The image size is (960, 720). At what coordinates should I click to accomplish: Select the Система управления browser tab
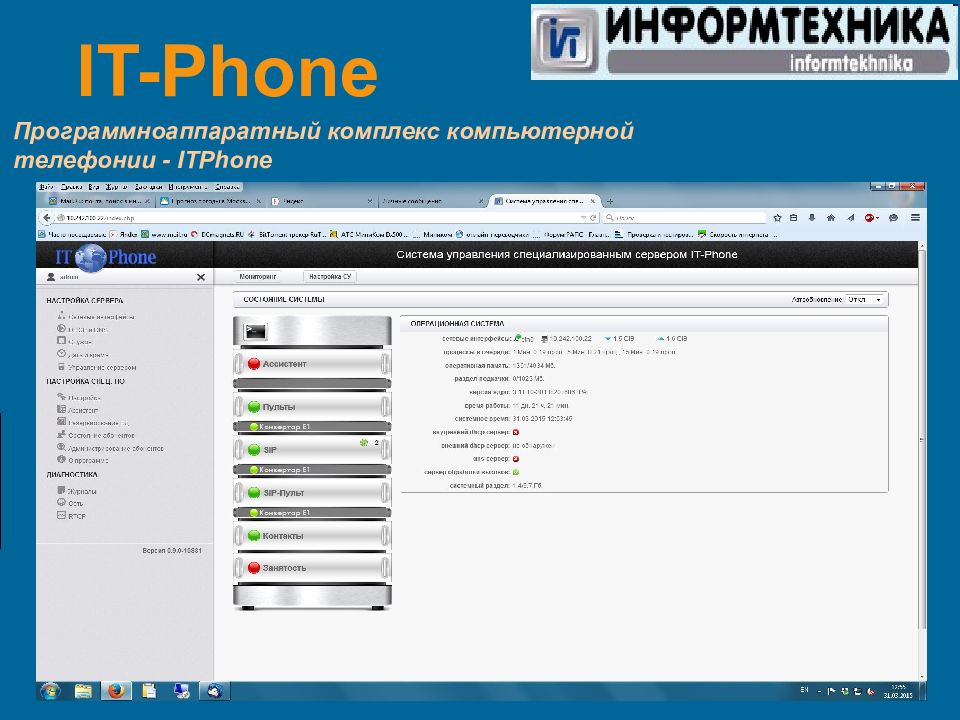(x=544, y=201)
